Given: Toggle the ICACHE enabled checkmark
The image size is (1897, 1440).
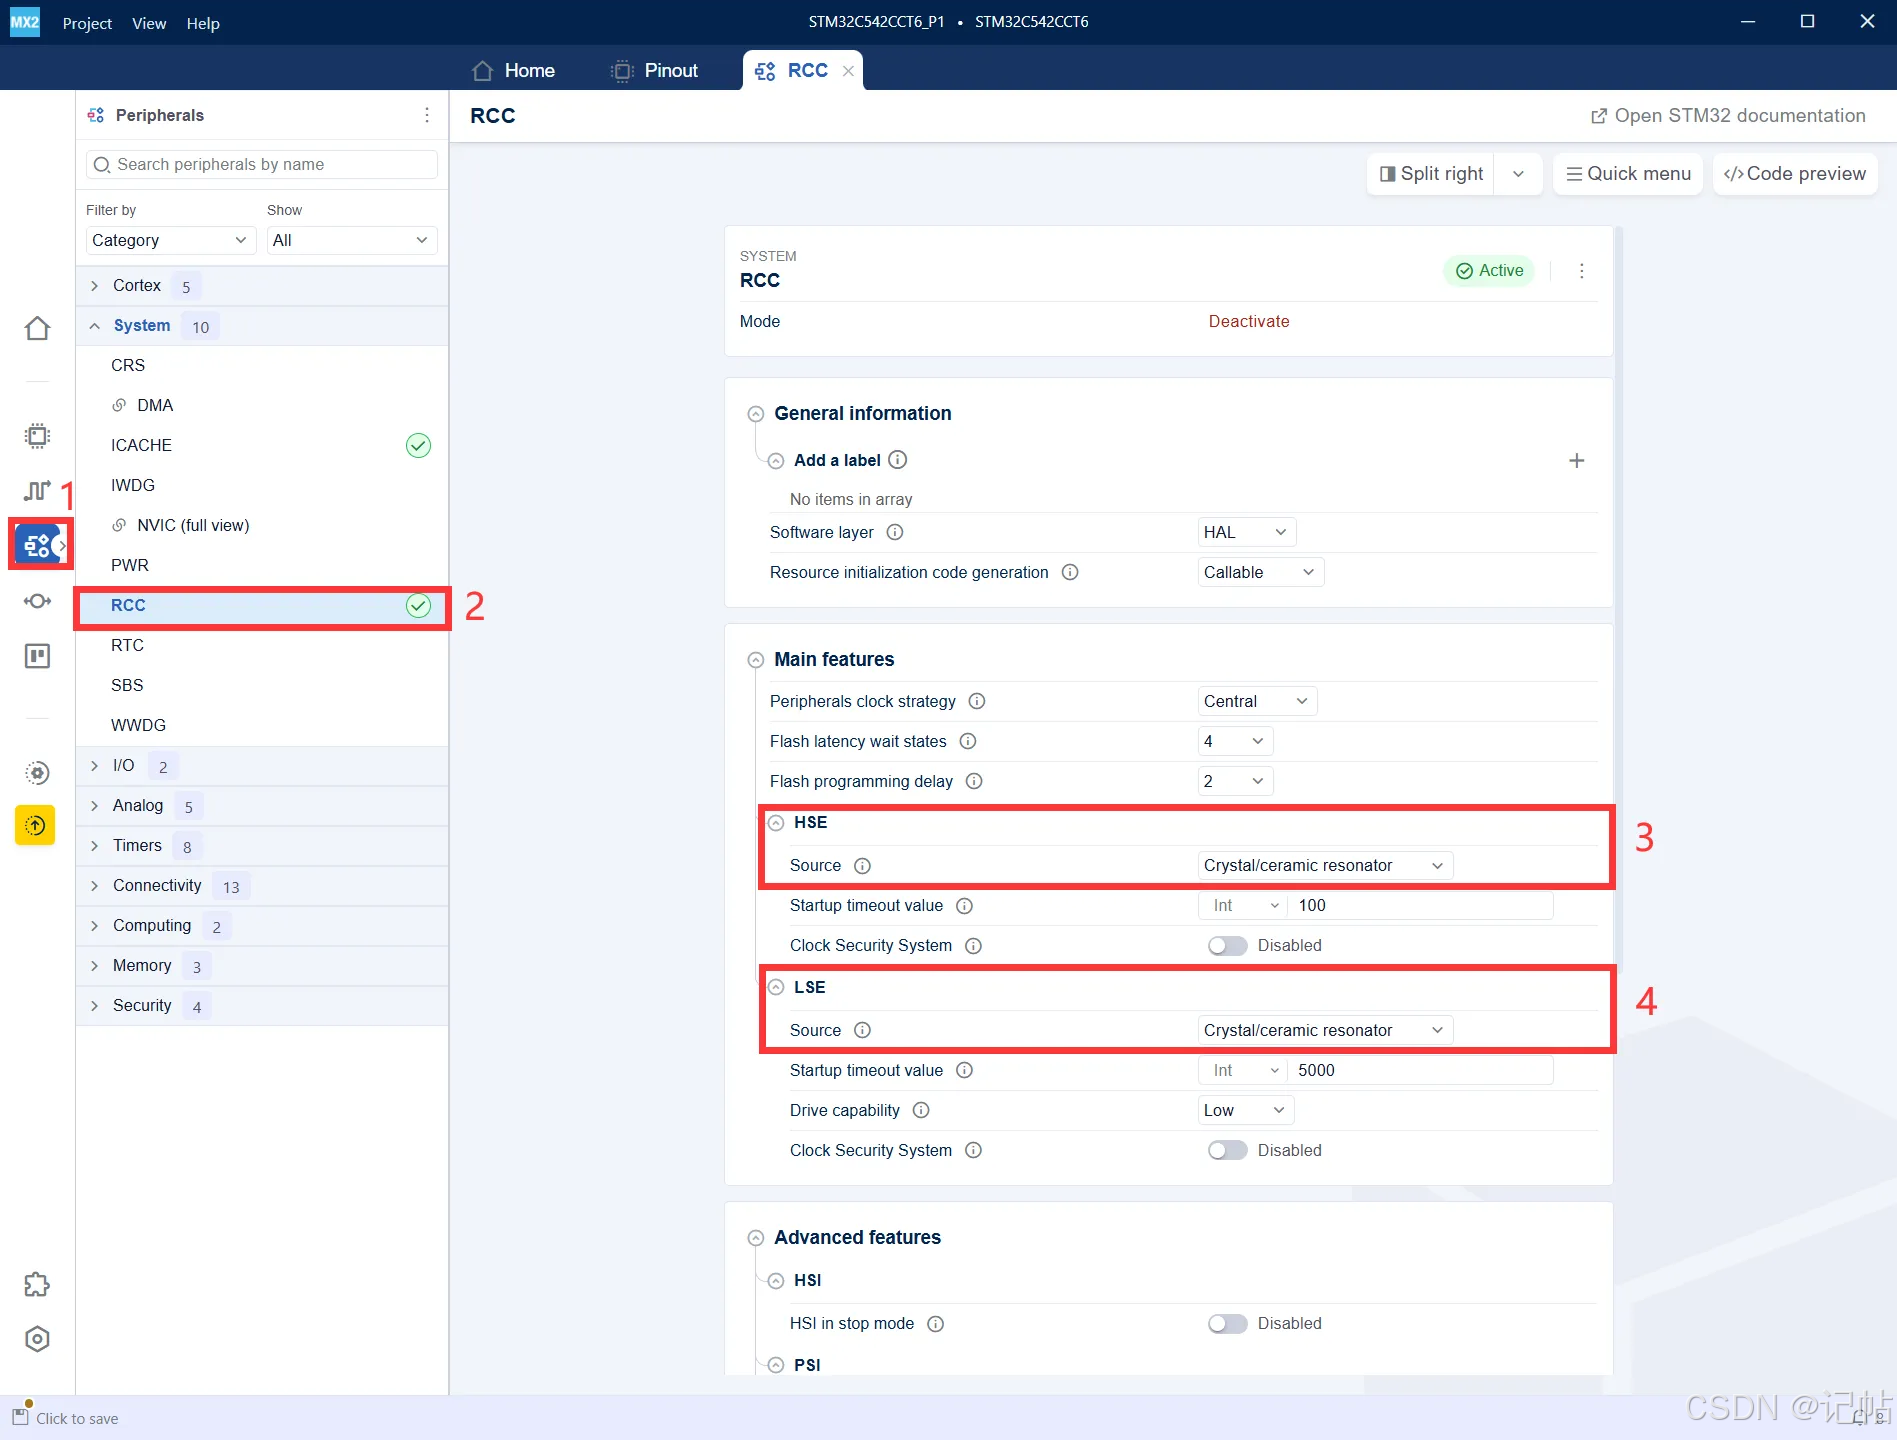Looking at the screenshot, I should click(x=418, y=446).
